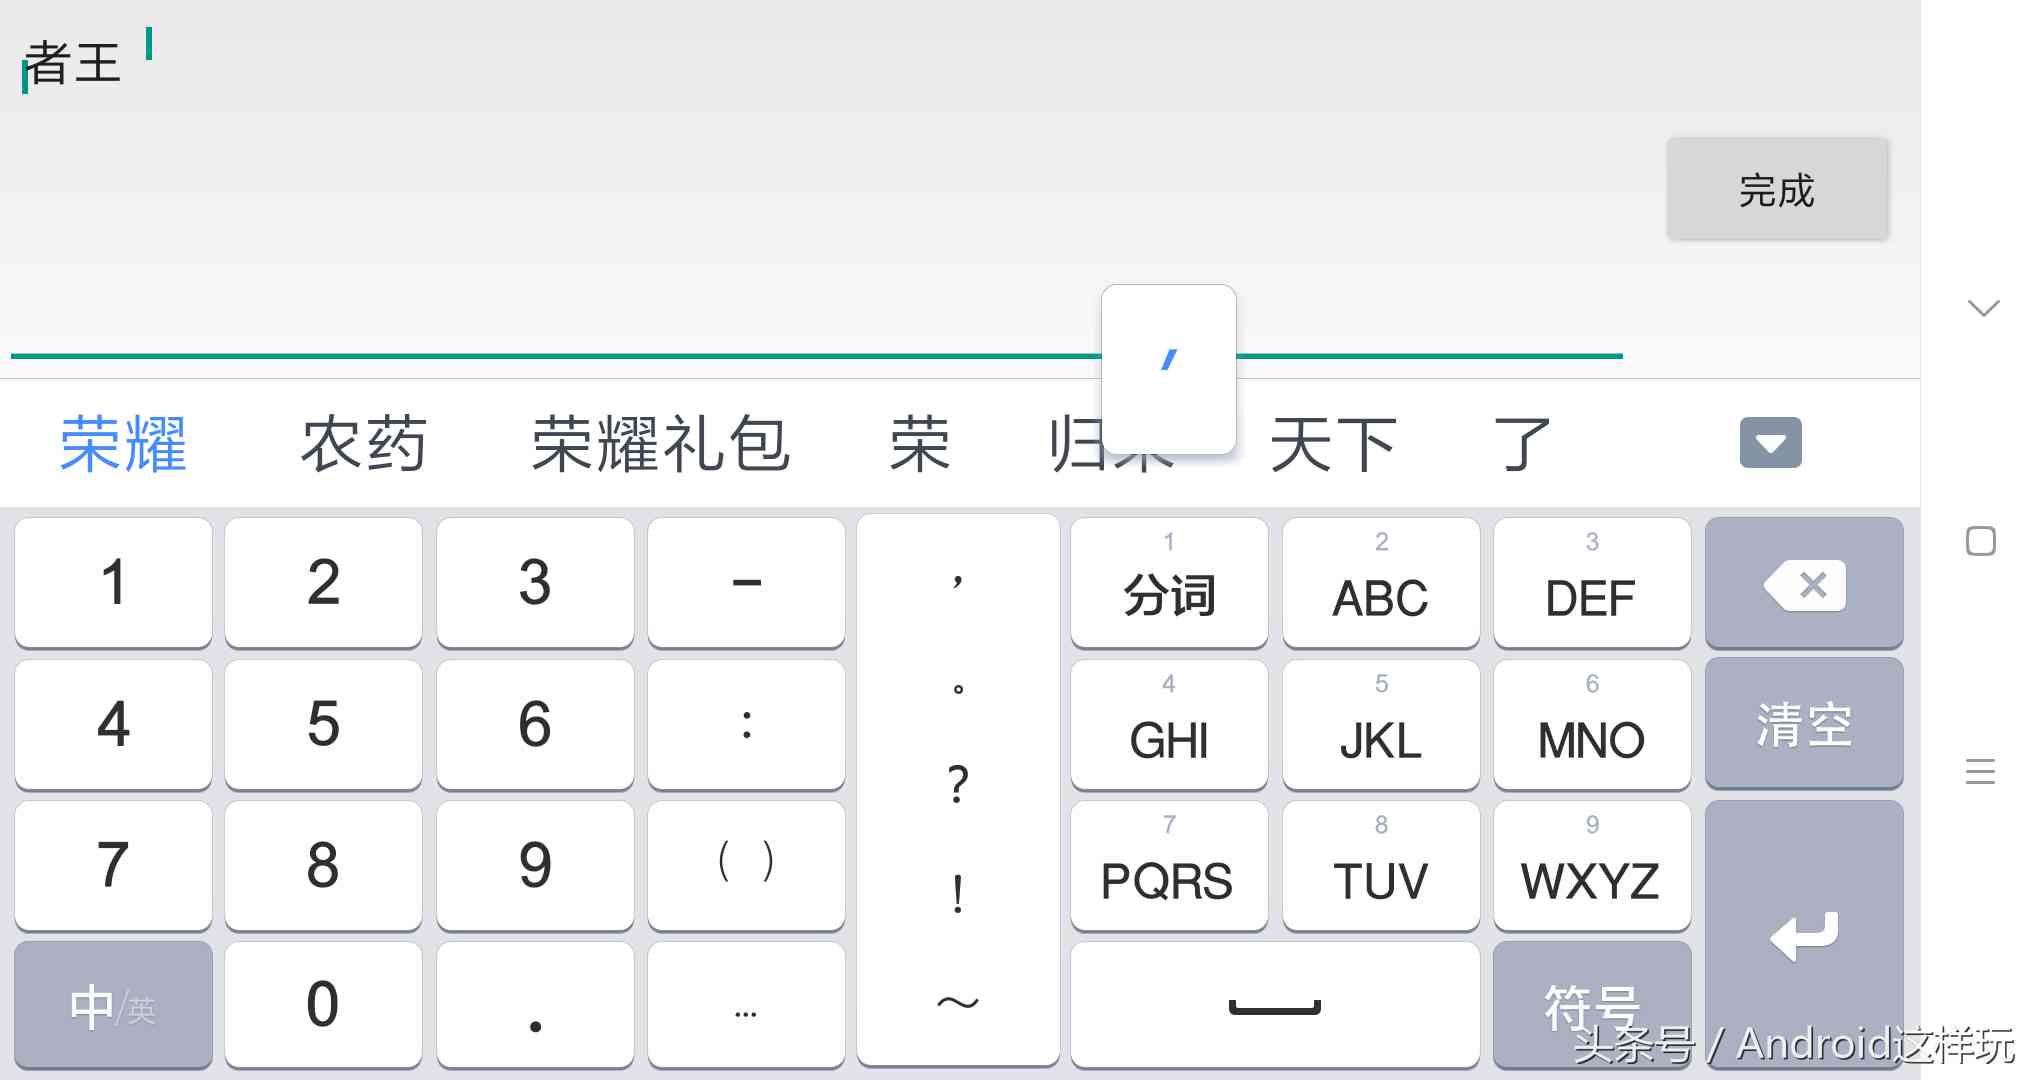2040x1080 pixels.
Task: Tap the three-line menu navigation icon
Action: [x=1980, y=771]
